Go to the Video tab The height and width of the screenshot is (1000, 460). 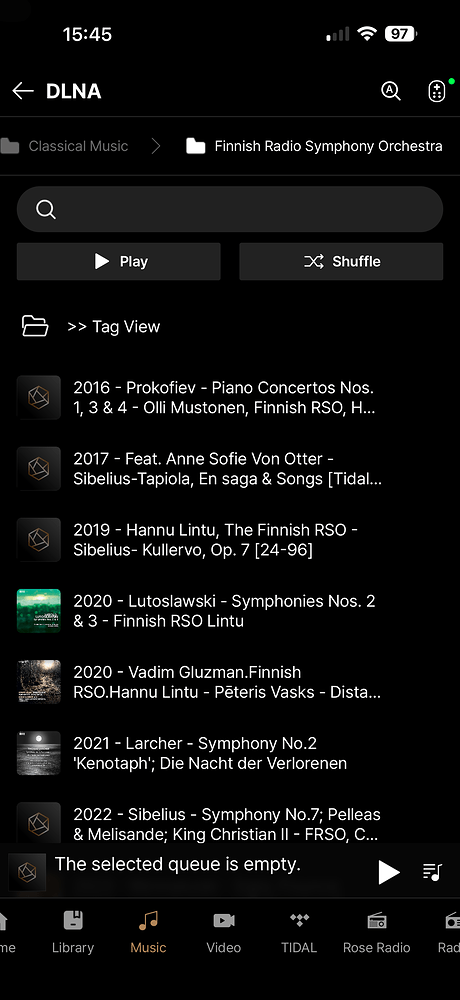tap(224, 932)
